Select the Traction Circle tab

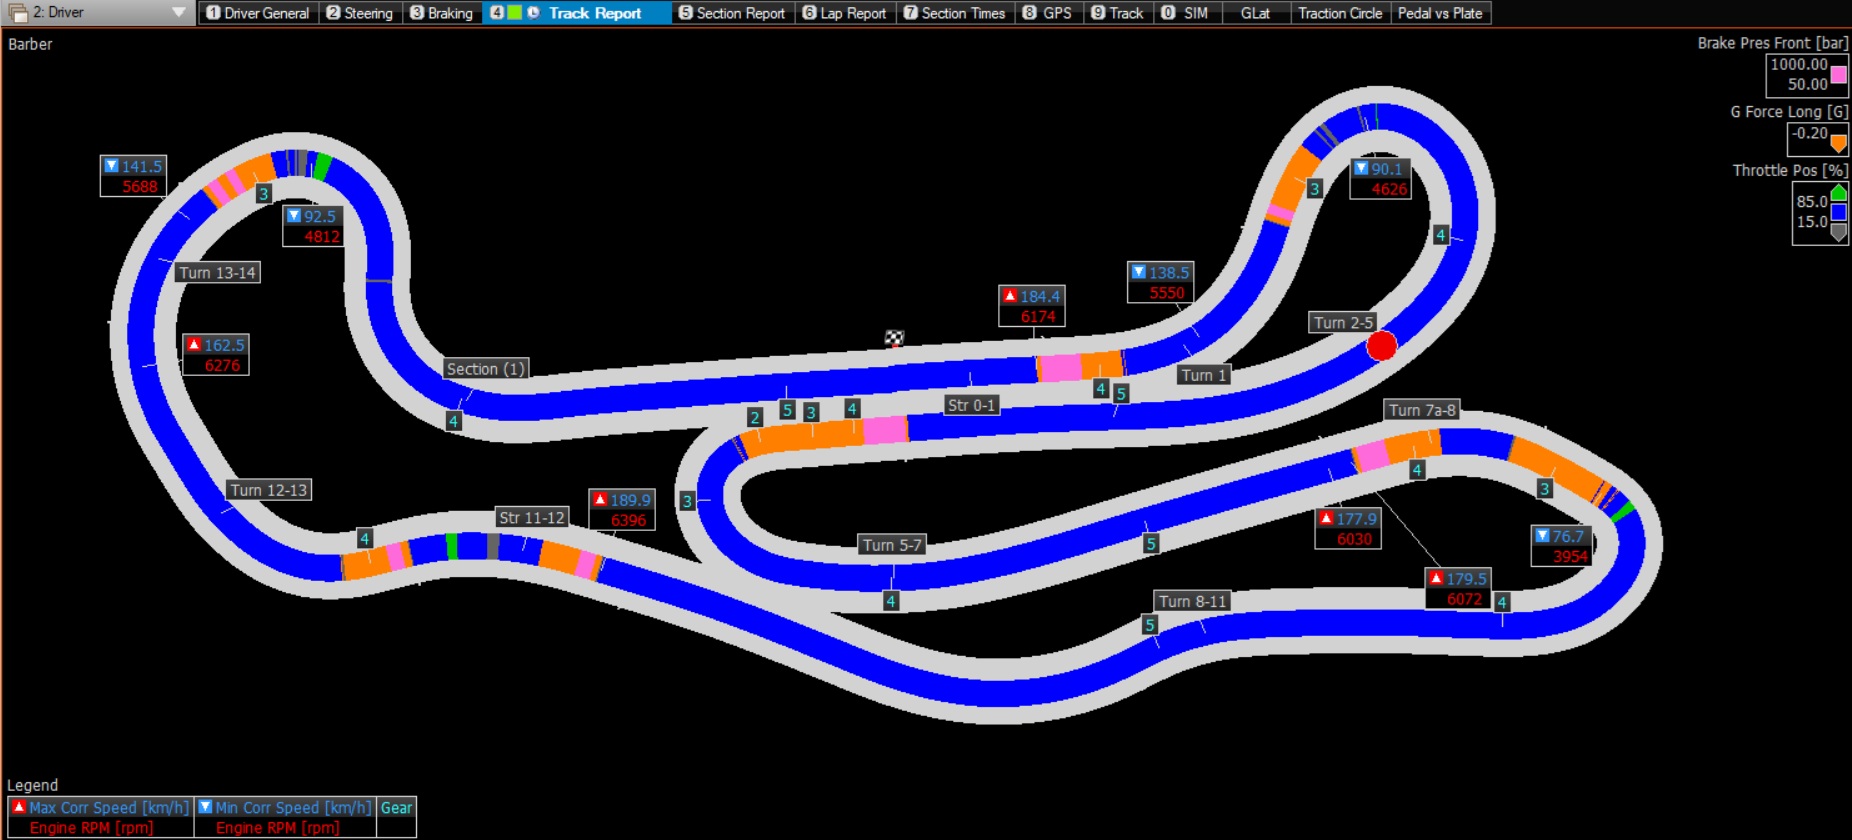point(1339,13)
